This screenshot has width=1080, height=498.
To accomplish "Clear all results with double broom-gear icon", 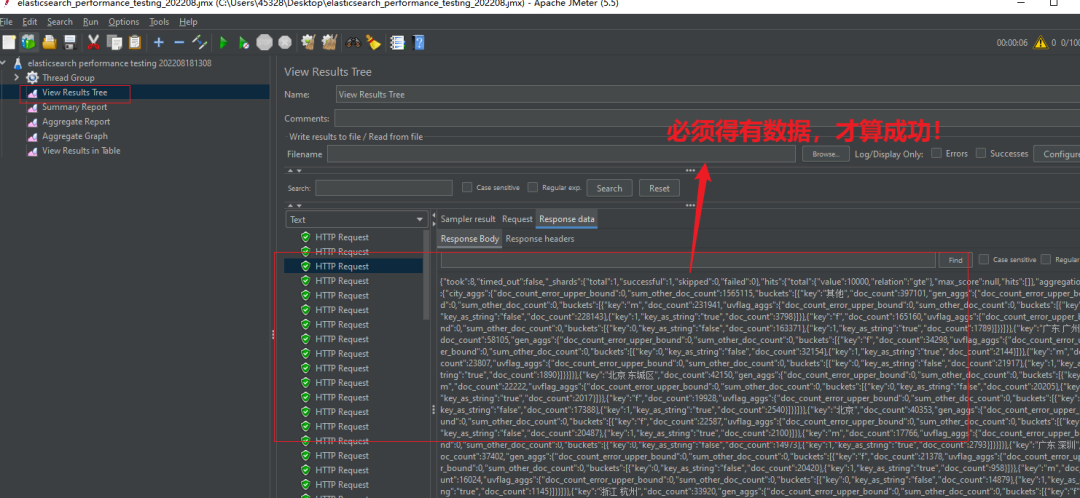I will [329, 43].
